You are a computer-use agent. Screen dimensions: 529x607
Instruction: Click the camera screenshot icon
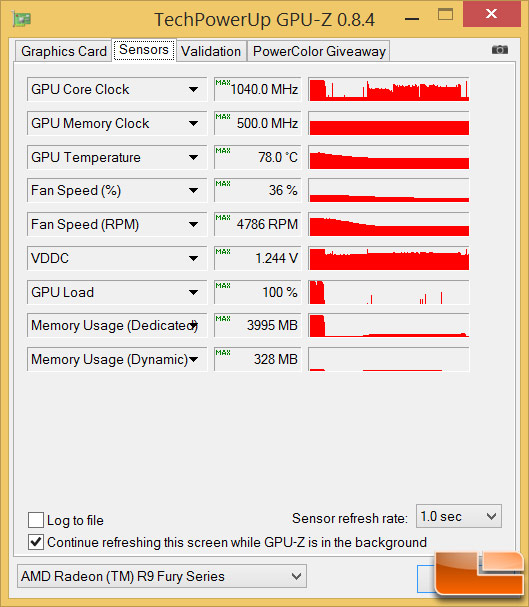tap(500, 50)
